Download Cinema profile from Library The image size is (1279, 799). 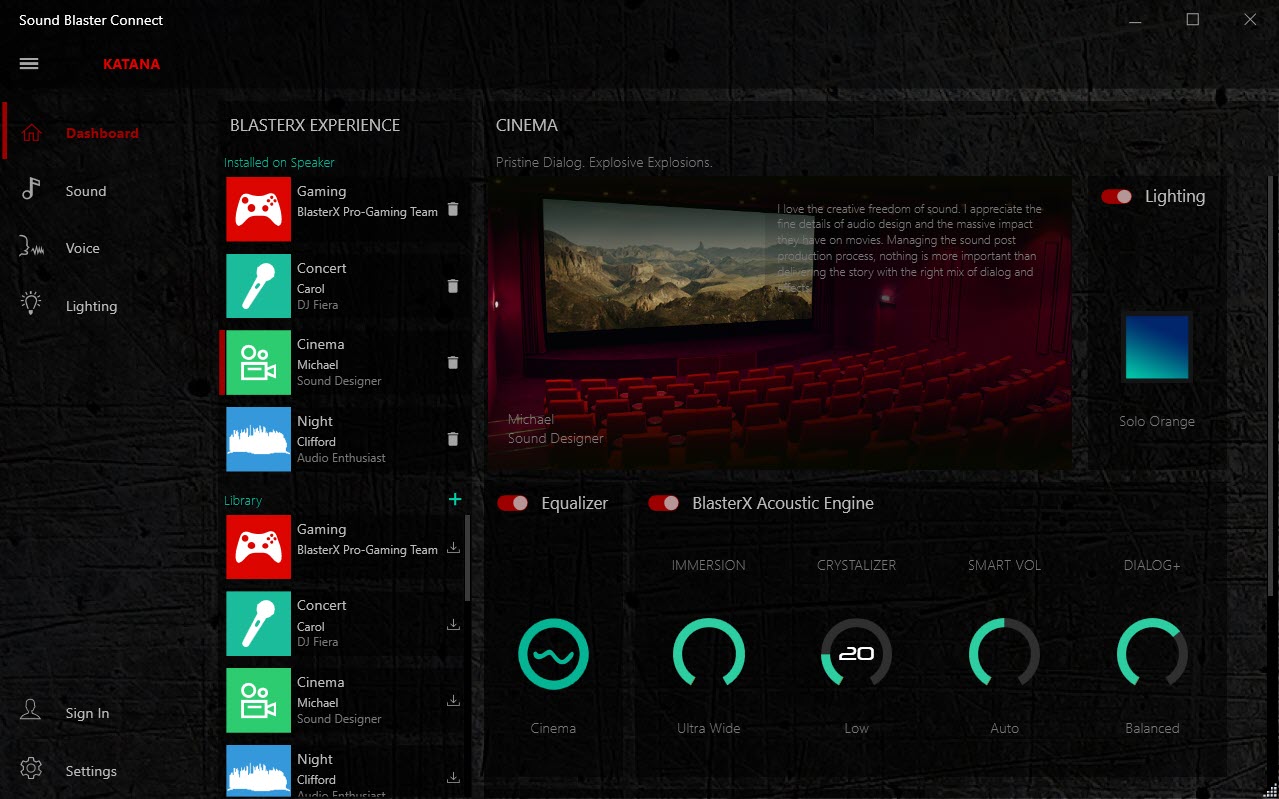453,701
